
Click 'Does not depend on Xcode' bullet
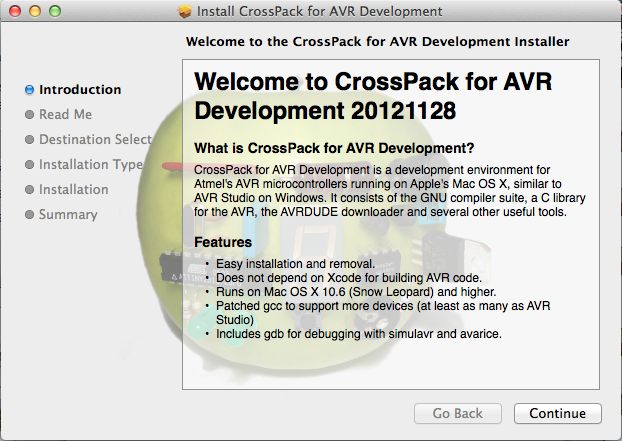click(x=349, y=278)
